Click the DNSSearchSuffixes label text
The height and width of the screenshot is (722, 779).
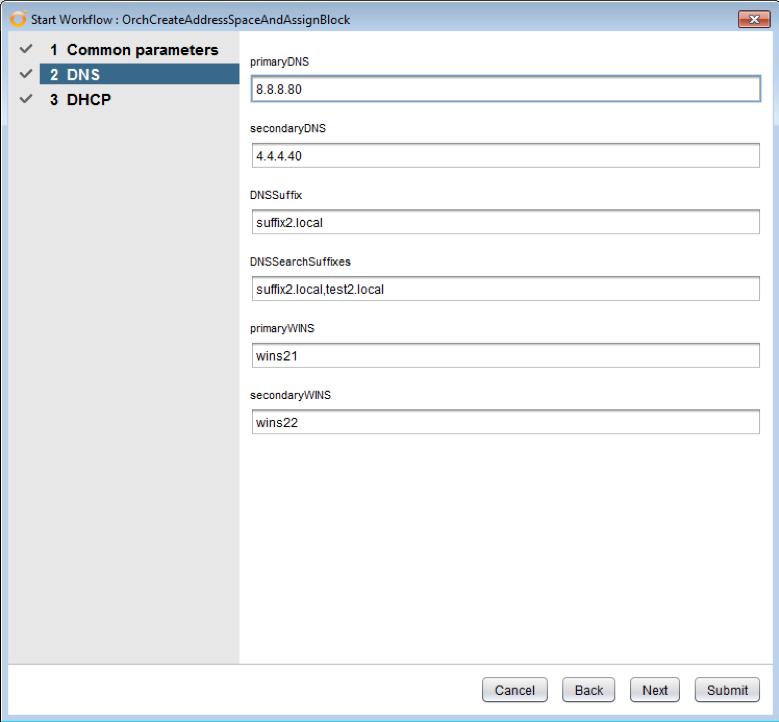click(x=300, y=262)
